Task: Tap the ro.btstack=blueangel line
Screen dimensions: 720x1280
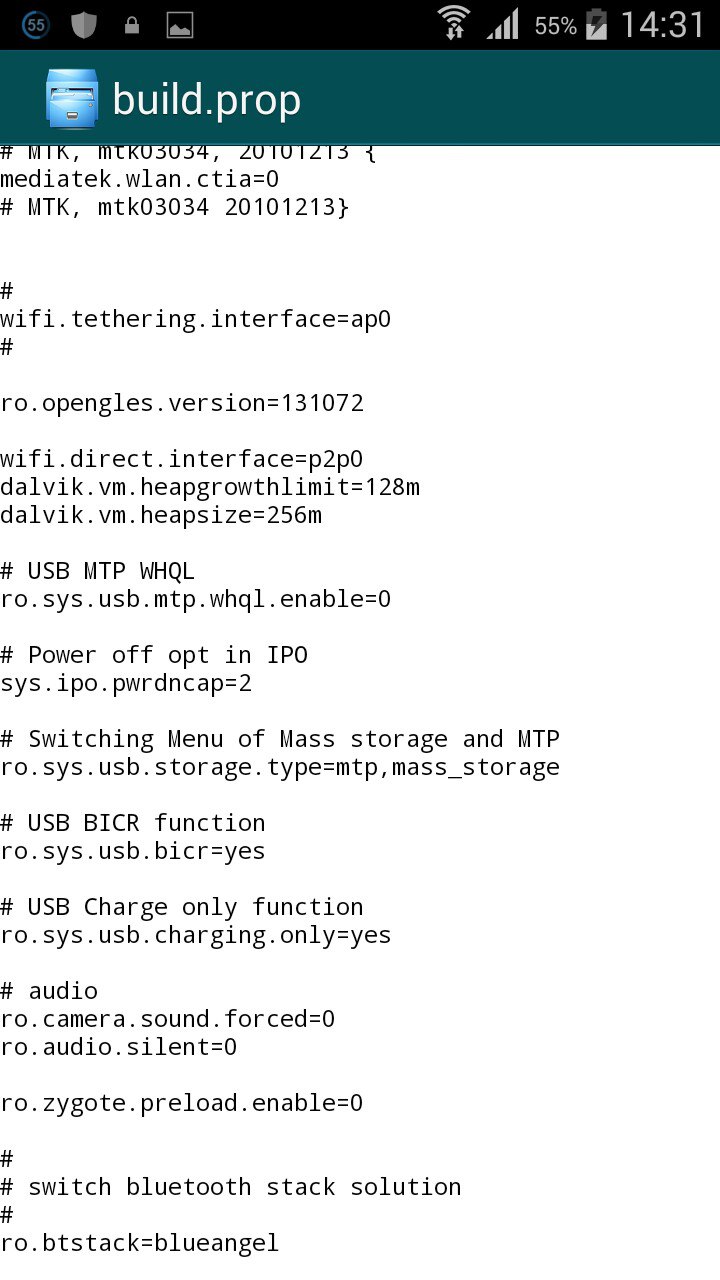Action: pos(140,1243)
